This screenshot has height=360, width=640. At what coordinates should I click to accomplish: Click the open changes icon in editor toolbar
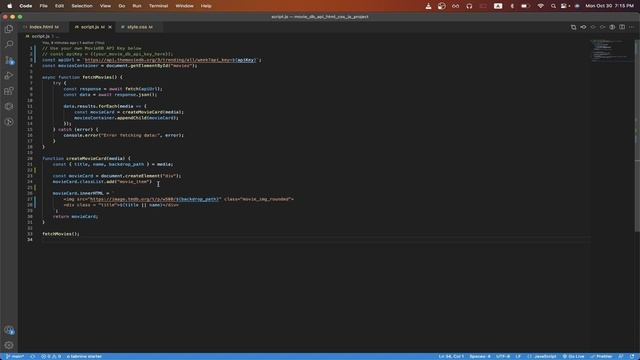click(573, 27)
